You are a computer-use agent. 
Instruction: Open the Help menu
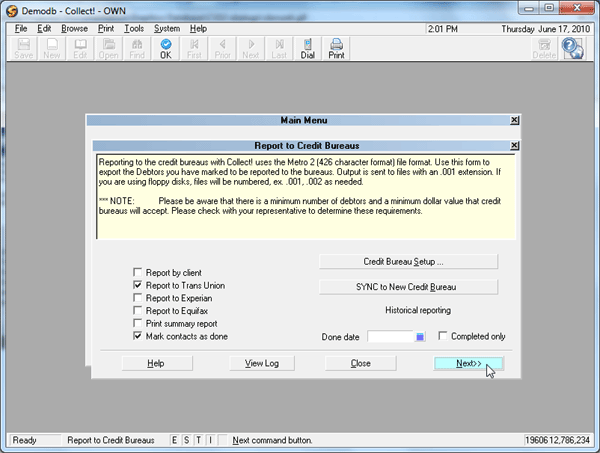coord(198,29)
